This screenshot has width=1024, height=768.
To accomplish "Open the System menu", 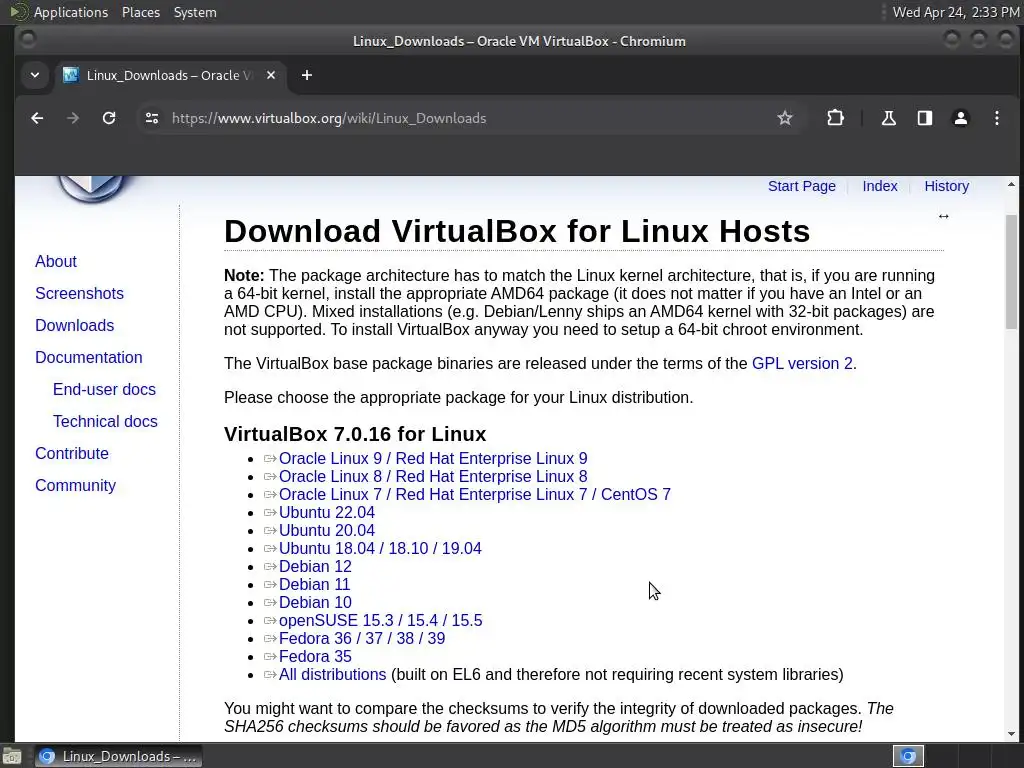I will pos(195,12).
